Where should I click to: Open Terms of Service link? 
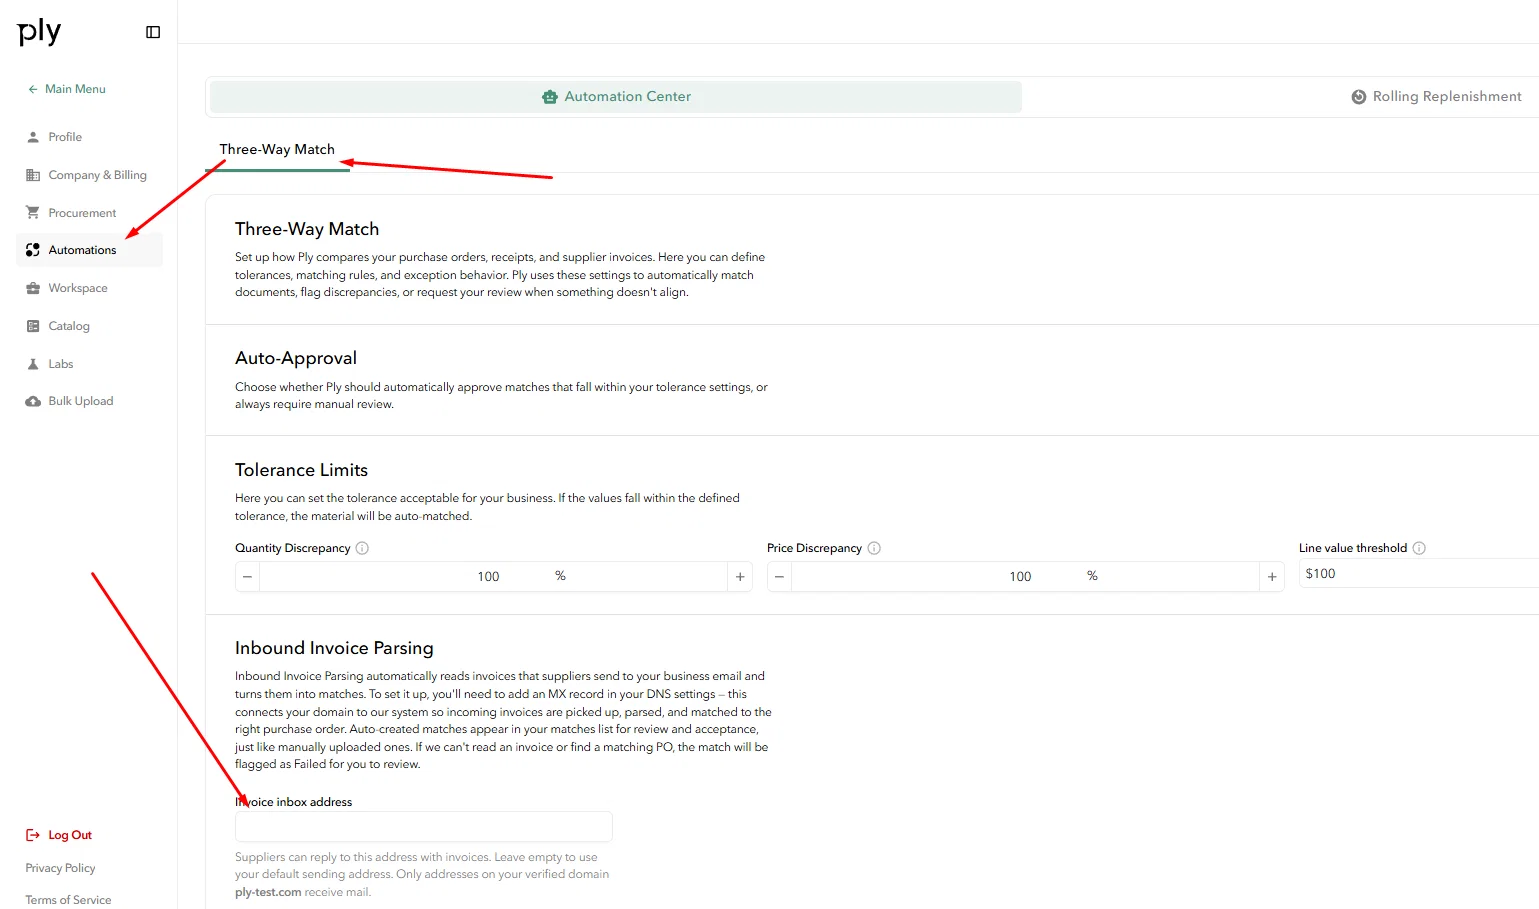click(68, 900)
